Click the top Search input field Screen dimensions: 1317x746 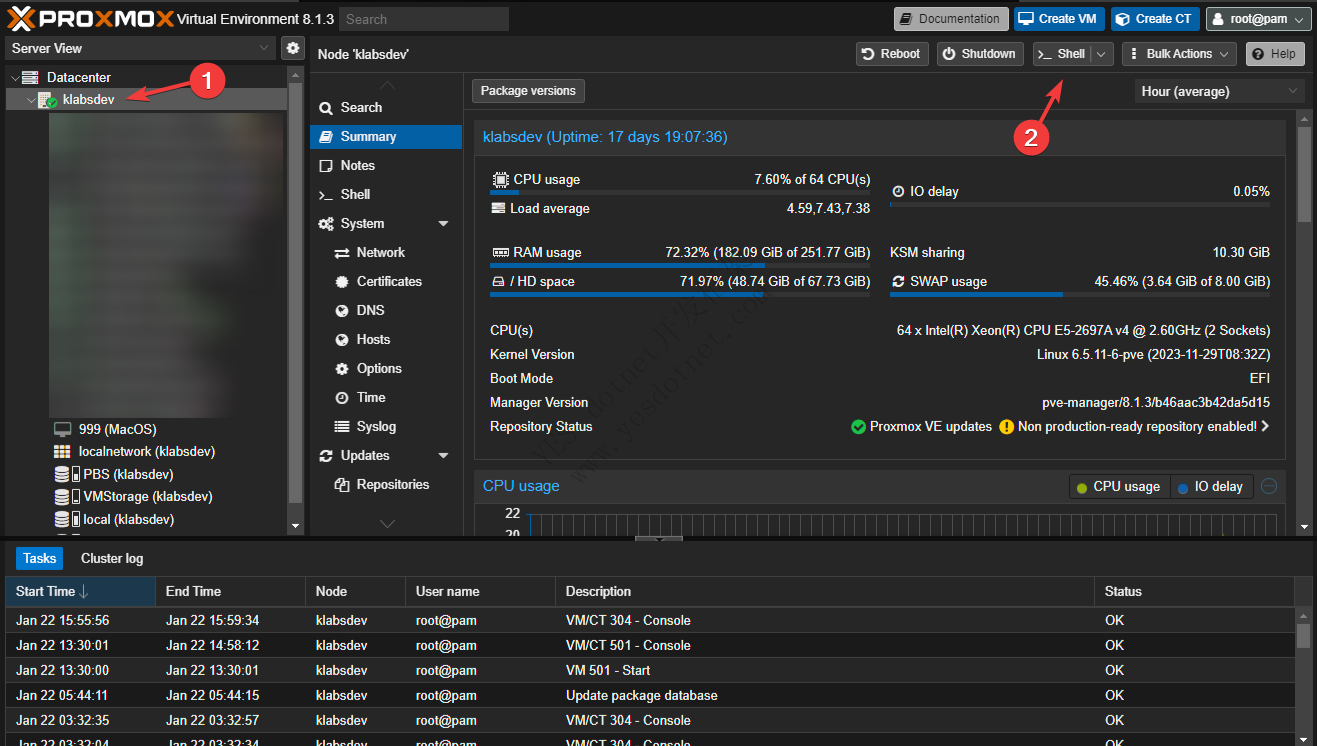click(x=423, y=19)
